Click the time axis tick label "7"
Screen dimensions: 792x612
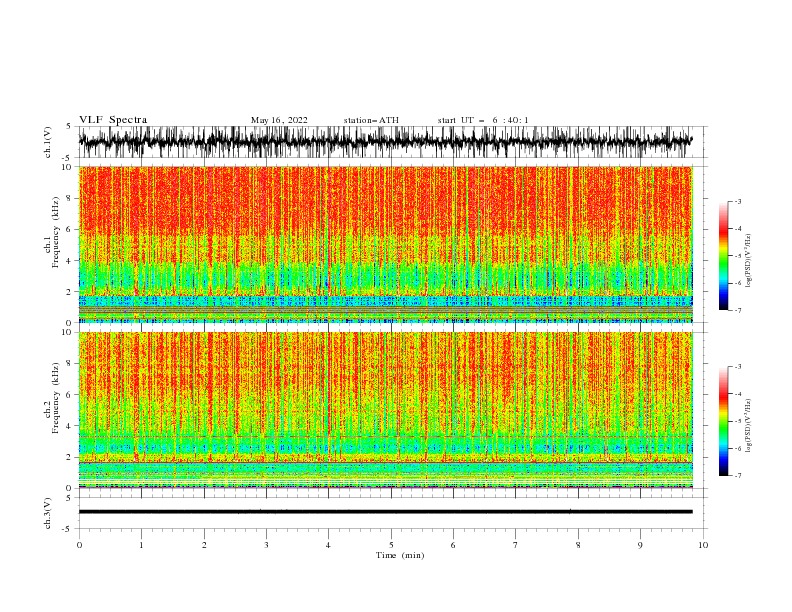(x=516, y=545)
